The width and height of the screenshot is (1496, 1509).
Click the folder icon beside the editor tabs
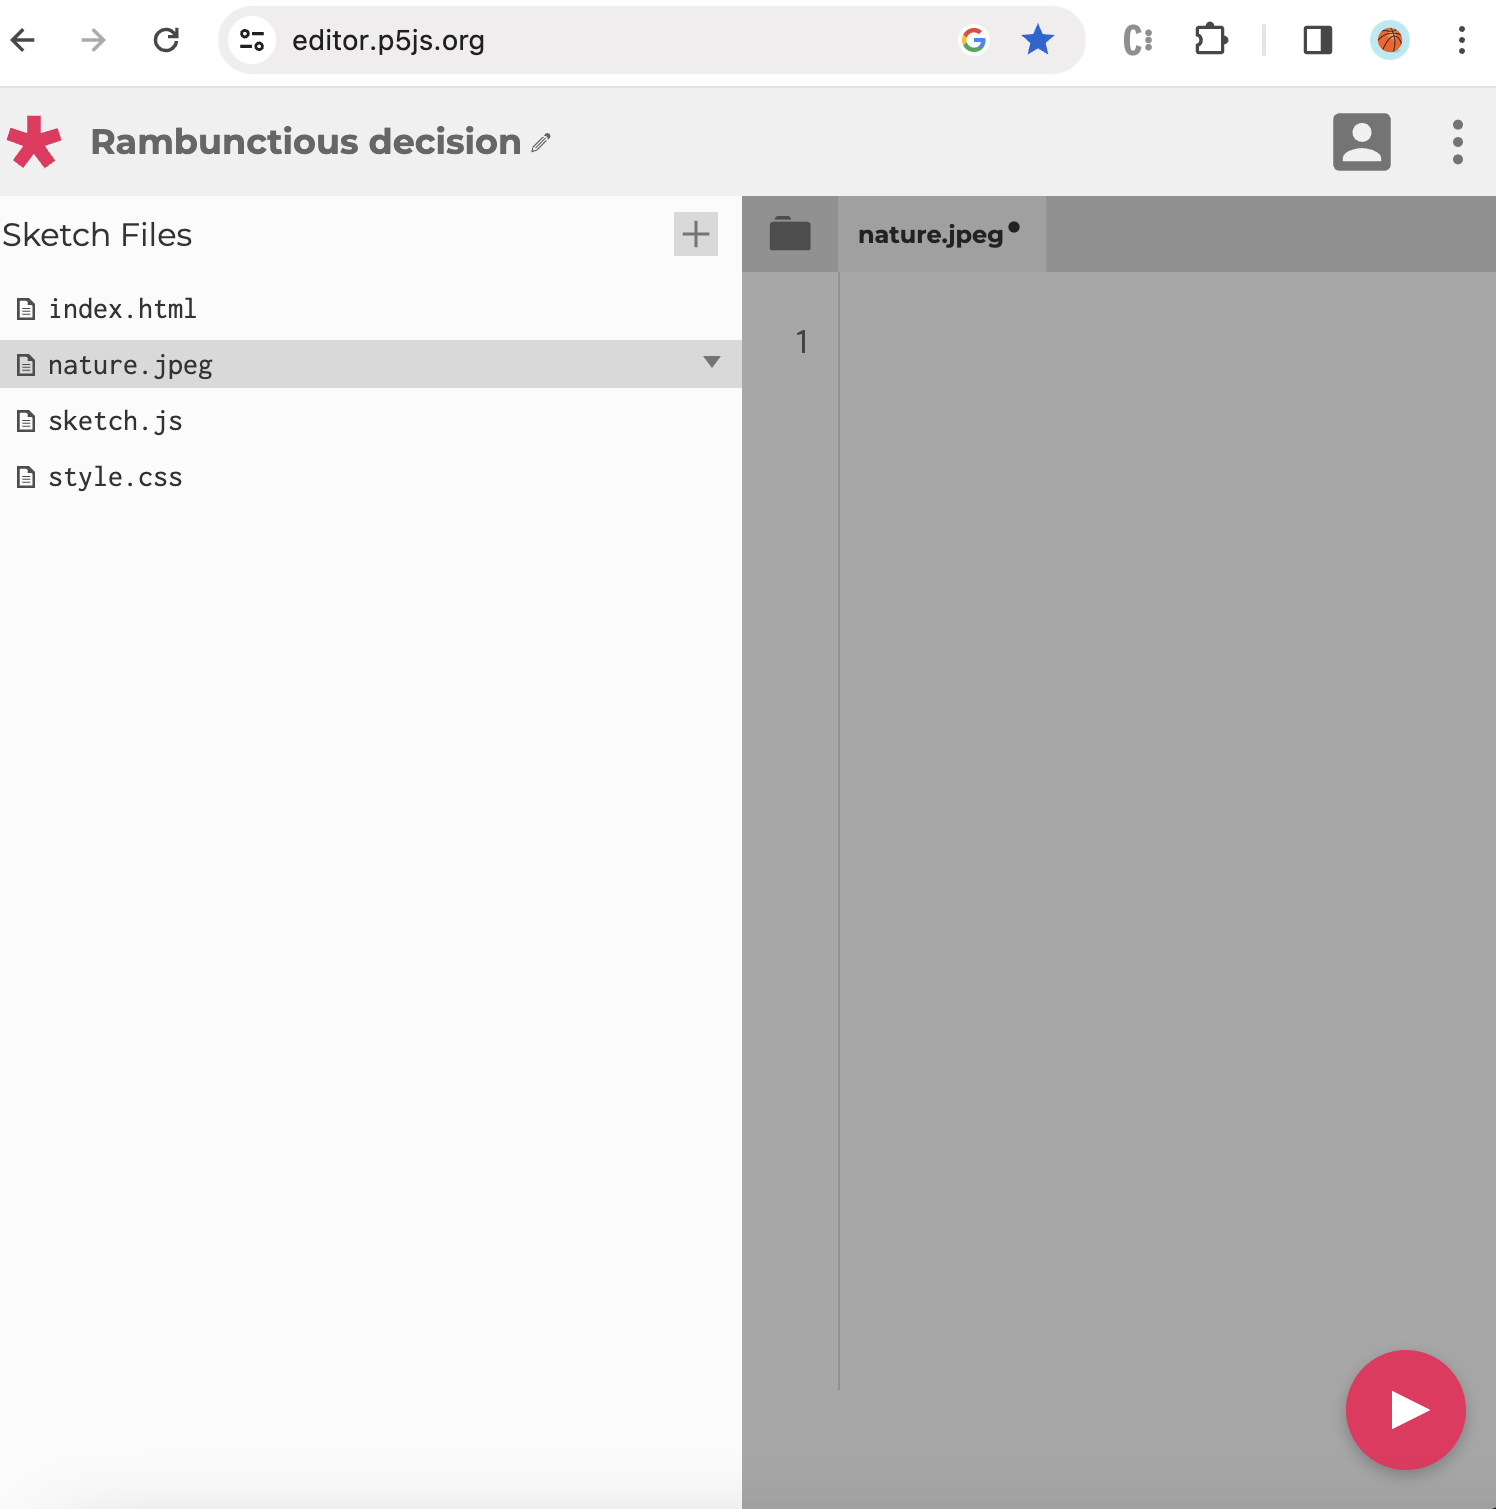click(x=789, y=233)
